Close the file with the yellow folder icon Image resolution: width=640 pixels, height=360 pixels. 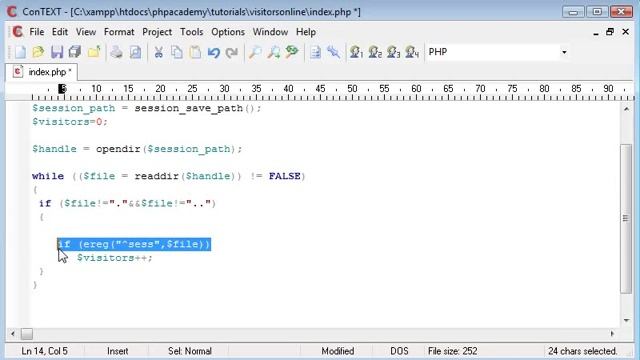click(94, 52)
